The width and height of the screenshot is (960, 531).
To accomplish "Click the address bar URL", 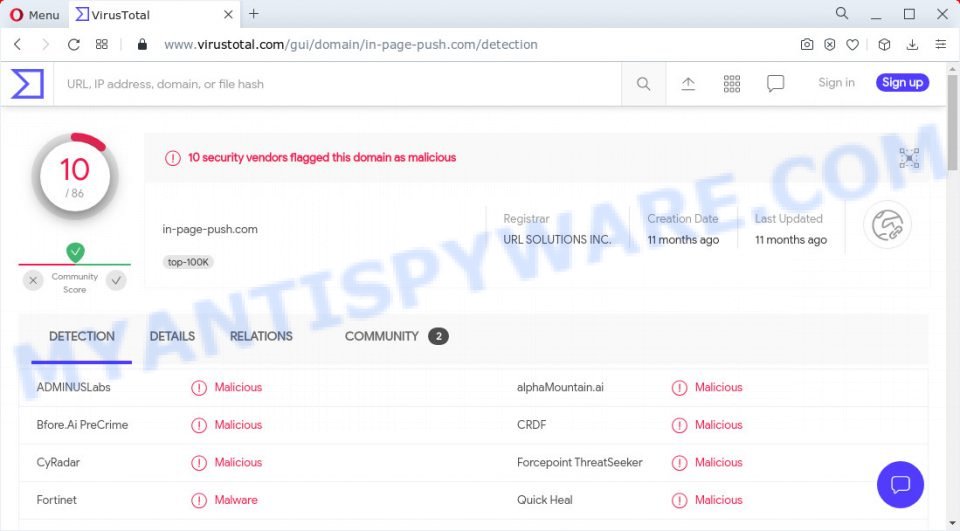I will coord(351,44).
